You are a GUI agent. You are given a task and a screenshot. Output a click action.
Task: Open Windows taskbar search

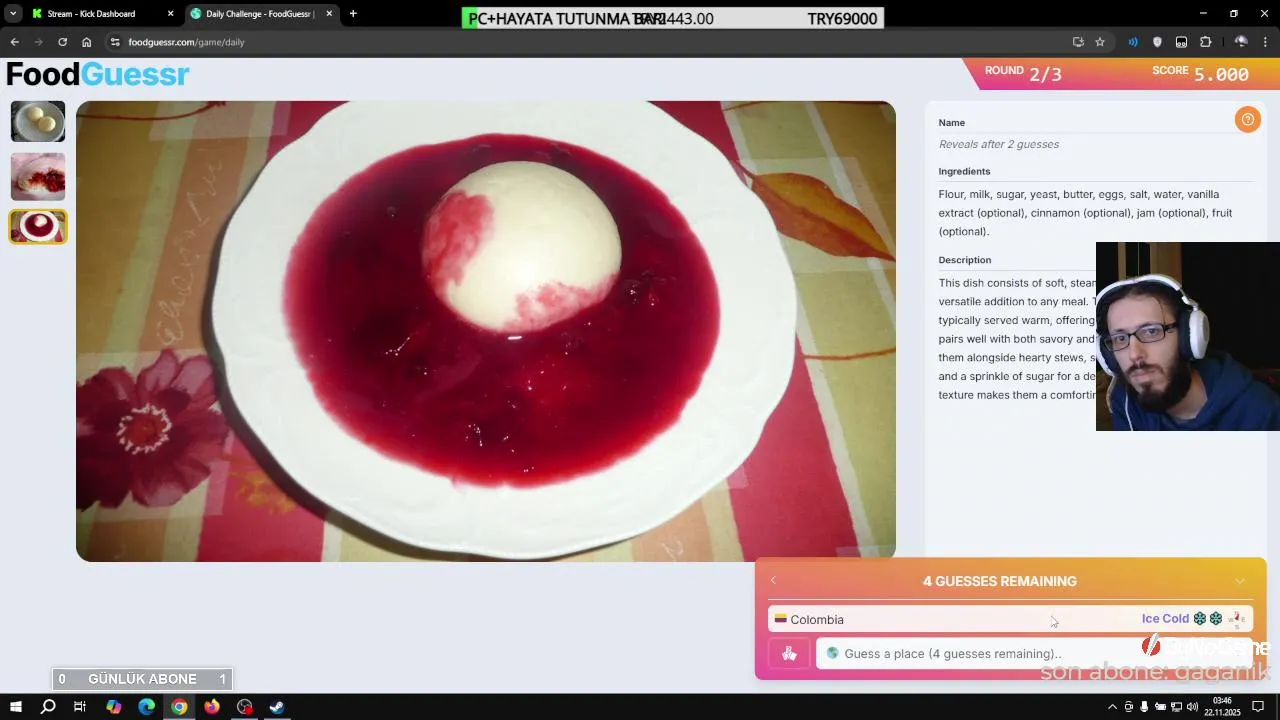(x=48, y=707)
